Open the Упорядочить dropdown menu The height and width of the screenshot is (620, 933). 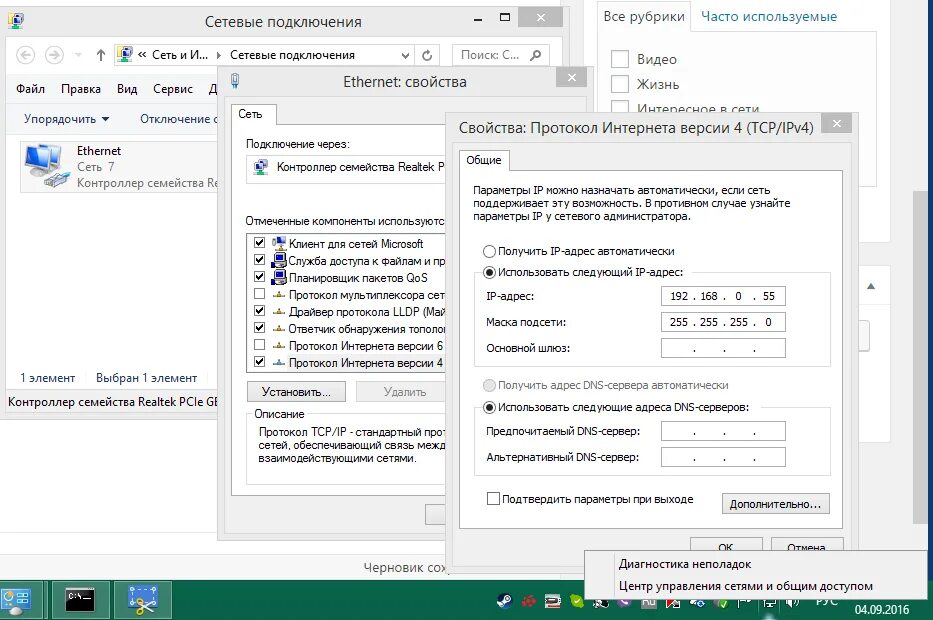click(66, 119)
